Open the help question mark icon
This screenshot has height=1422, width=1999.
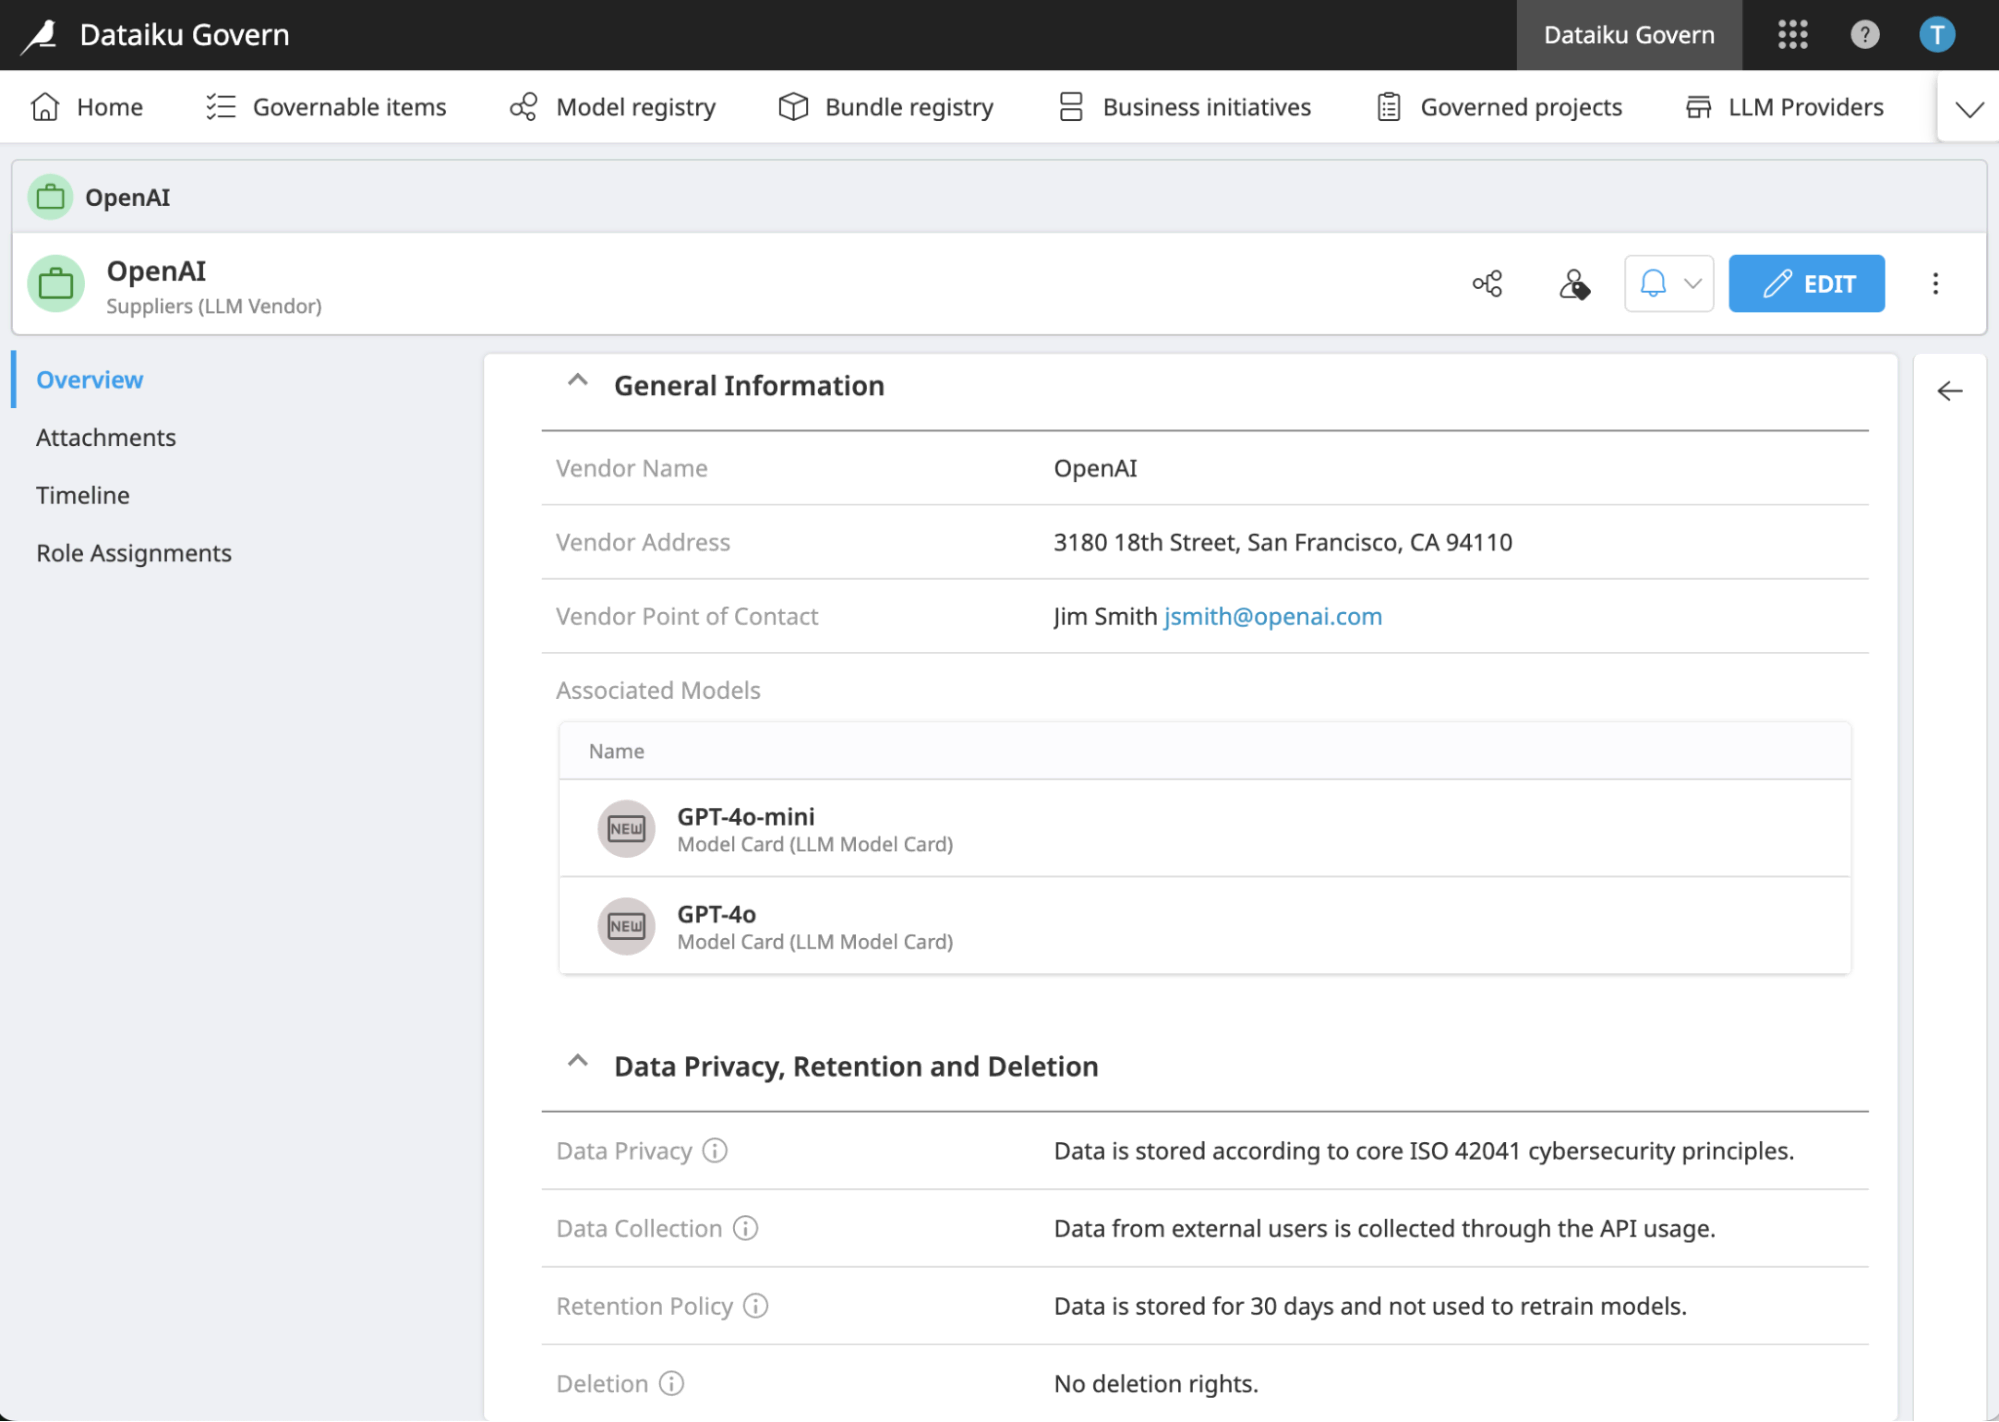coord(1865,35)
